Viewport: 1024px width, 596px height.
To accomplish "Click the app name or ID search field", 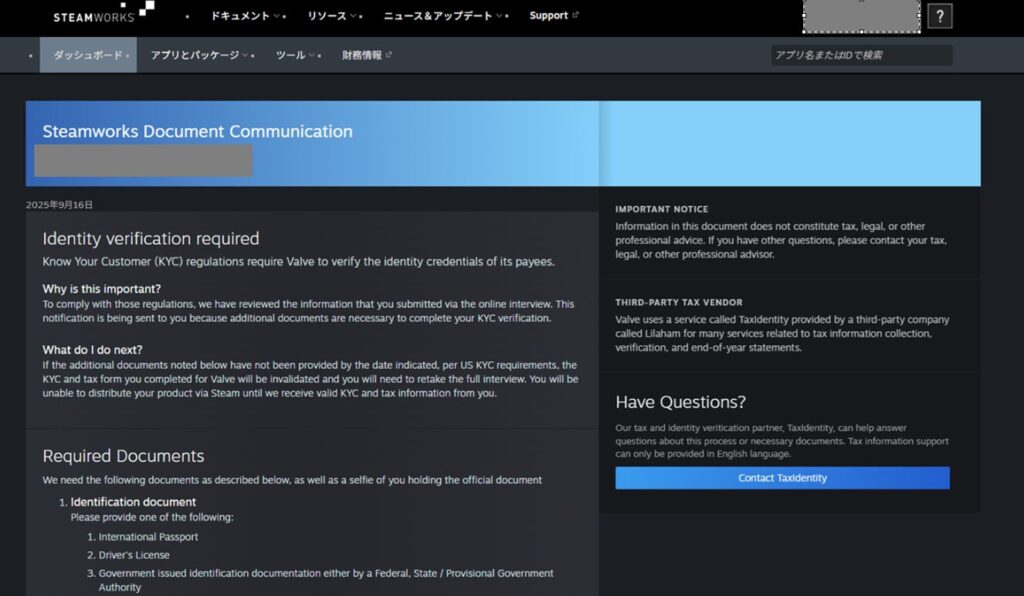I will 861,55.
